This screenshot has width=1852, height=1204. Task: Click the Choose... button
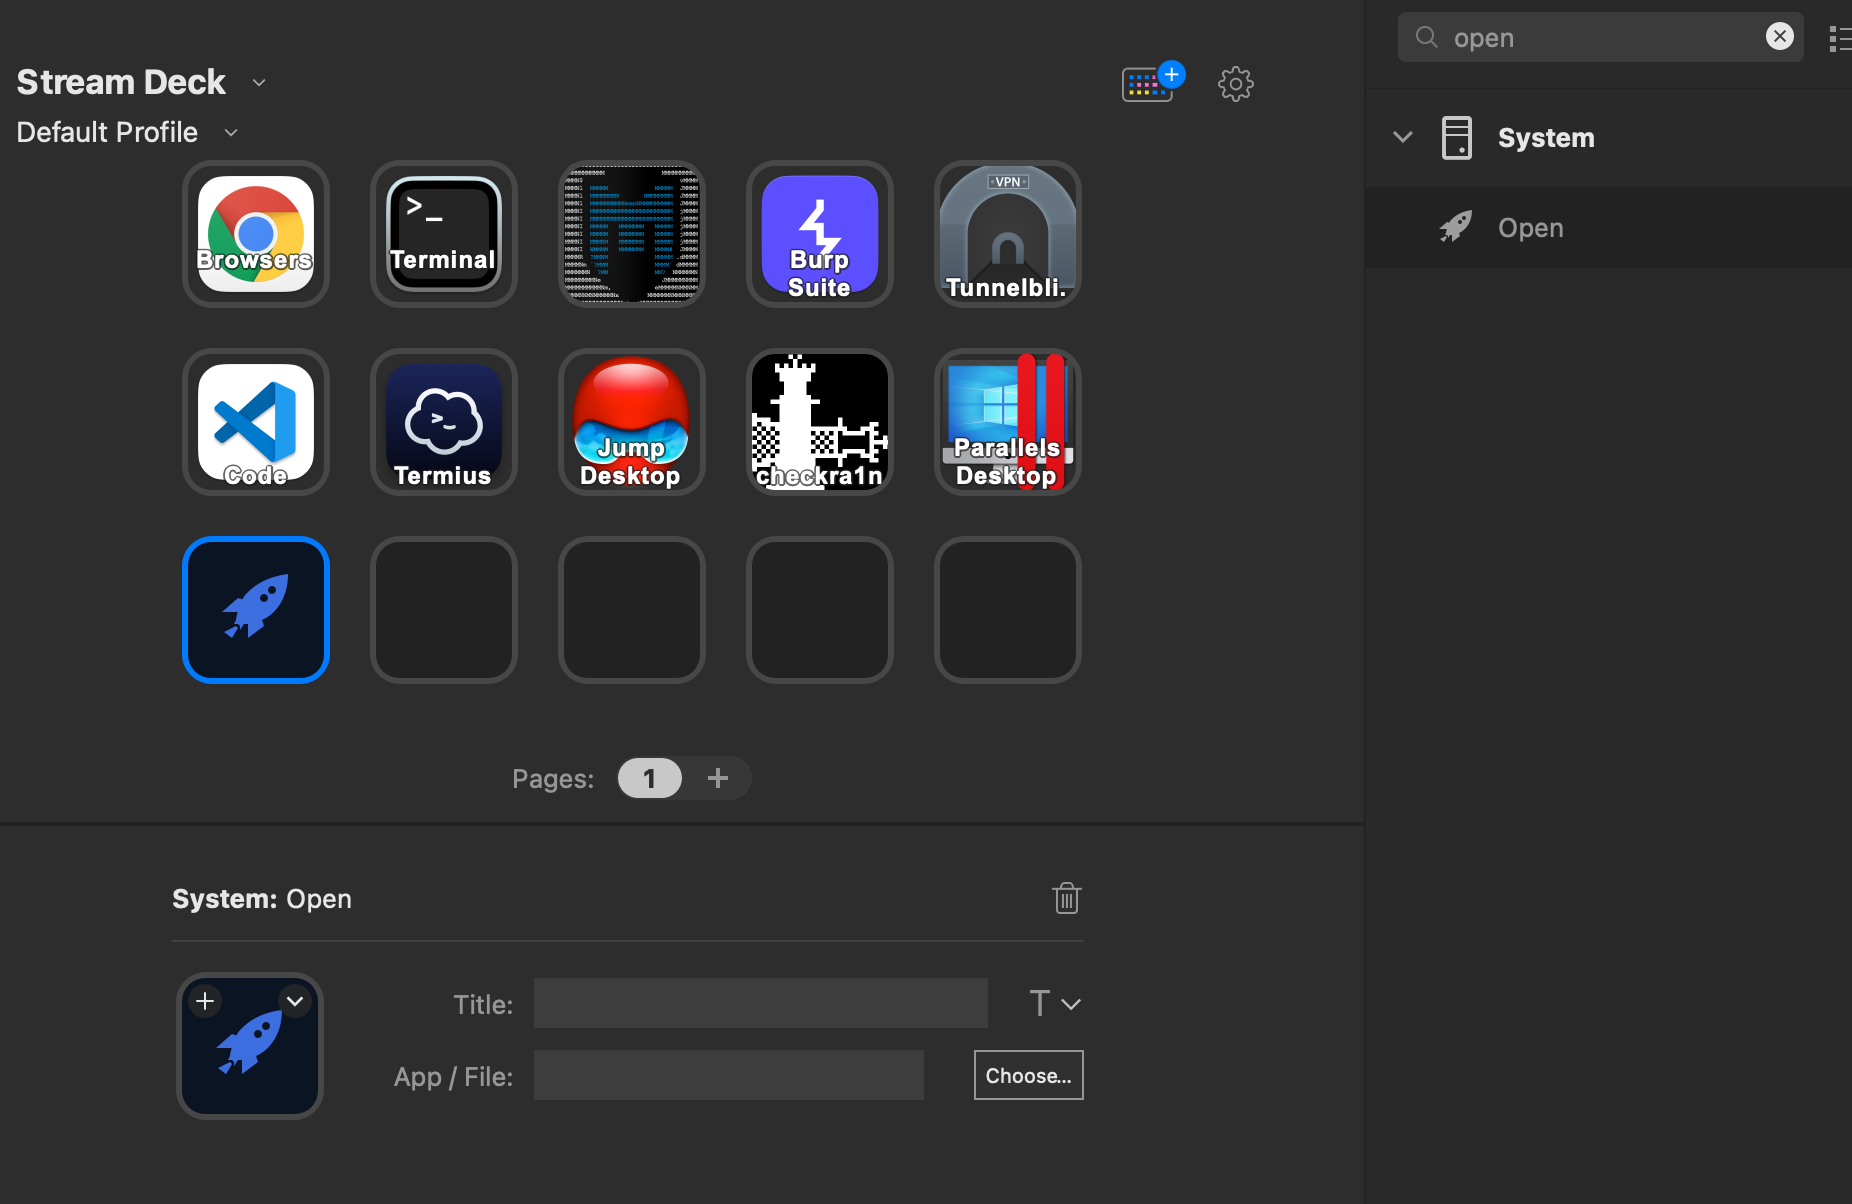click(x=1028, y=1075)
